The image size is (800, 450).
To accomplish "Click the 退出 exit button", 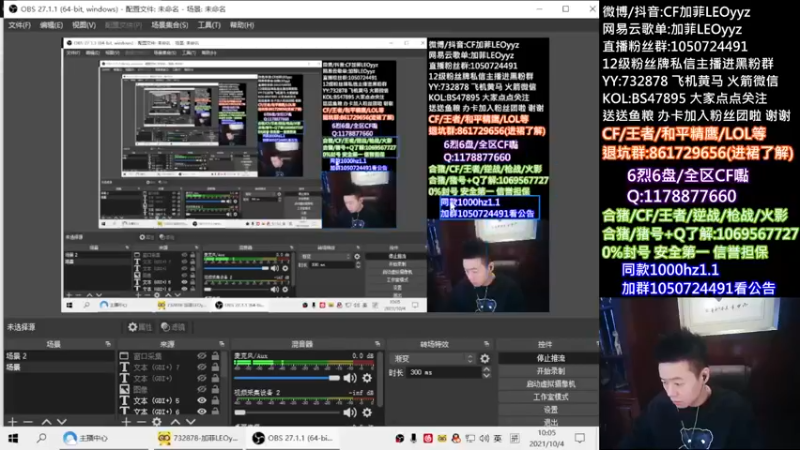I will pos(549,422).
